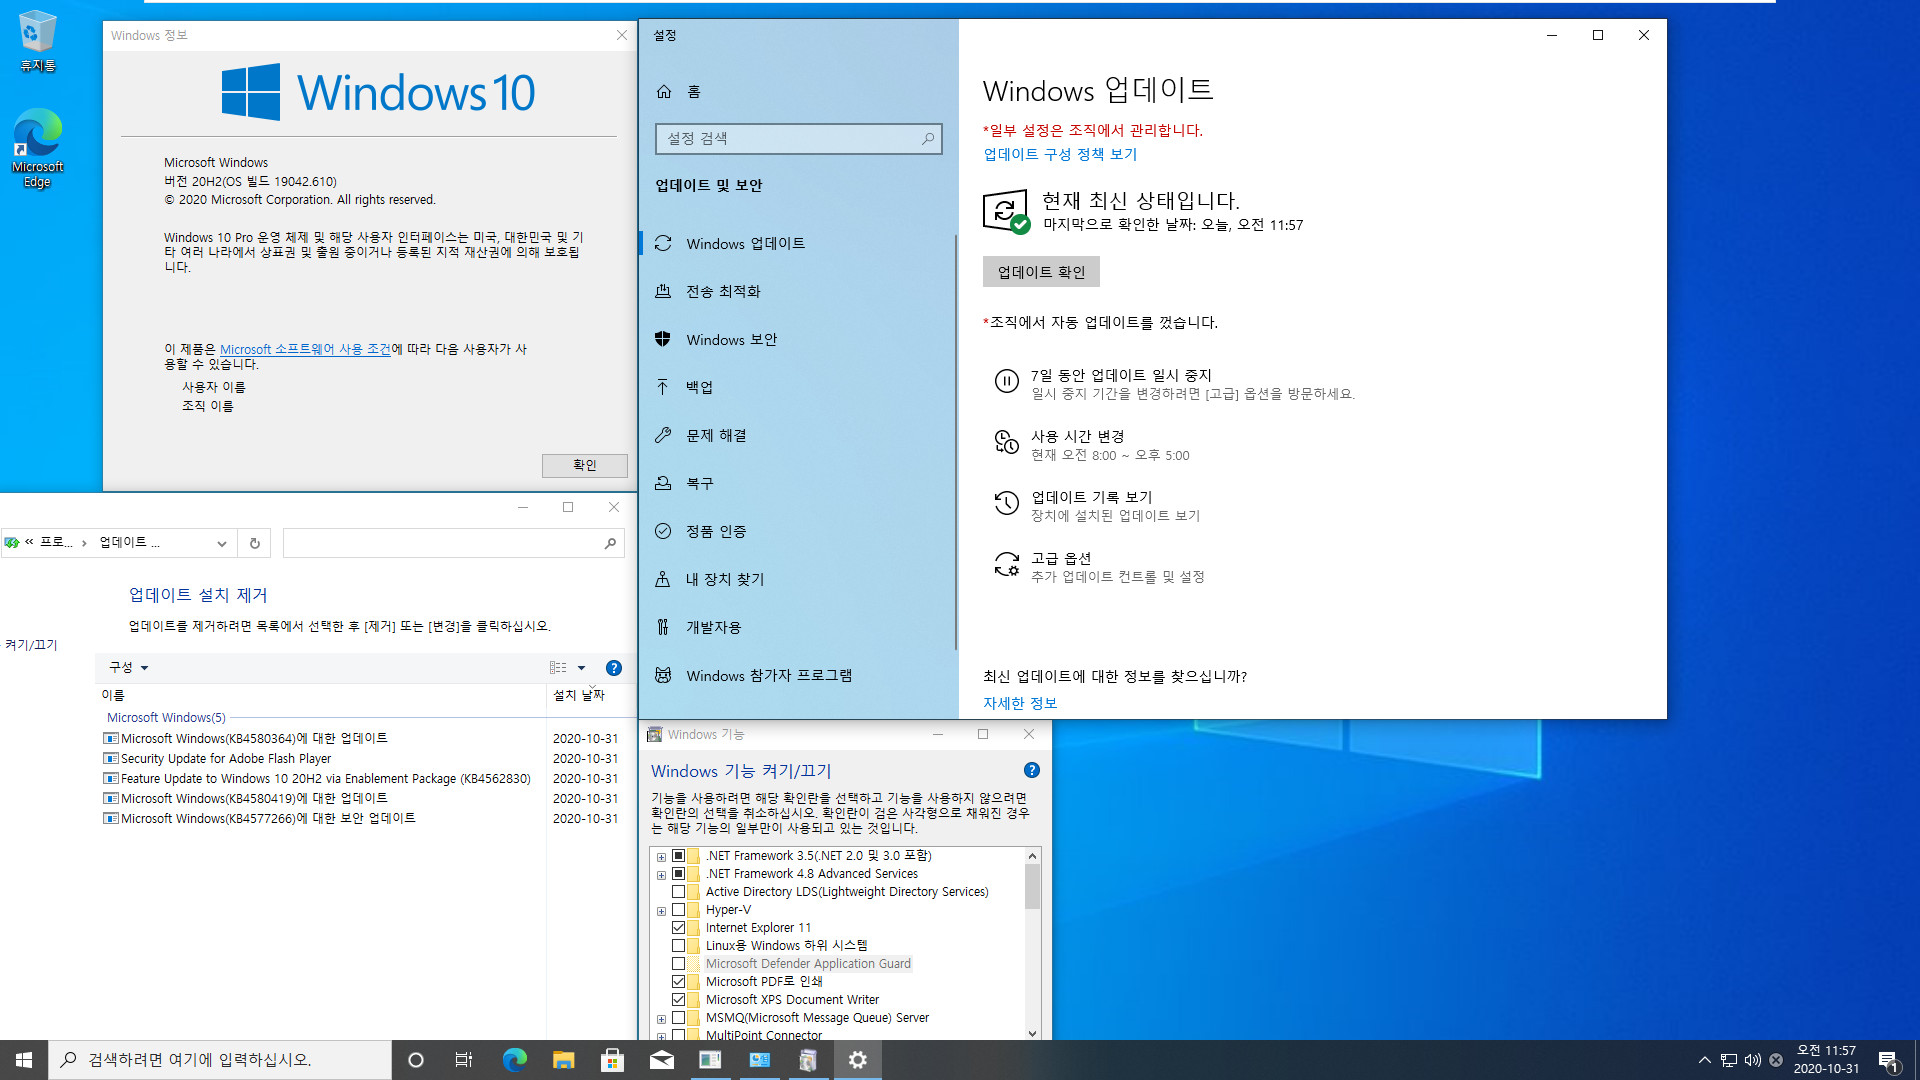1920x1080 pixels.
Task: Focus taskbar search box
Action: 220,1060
